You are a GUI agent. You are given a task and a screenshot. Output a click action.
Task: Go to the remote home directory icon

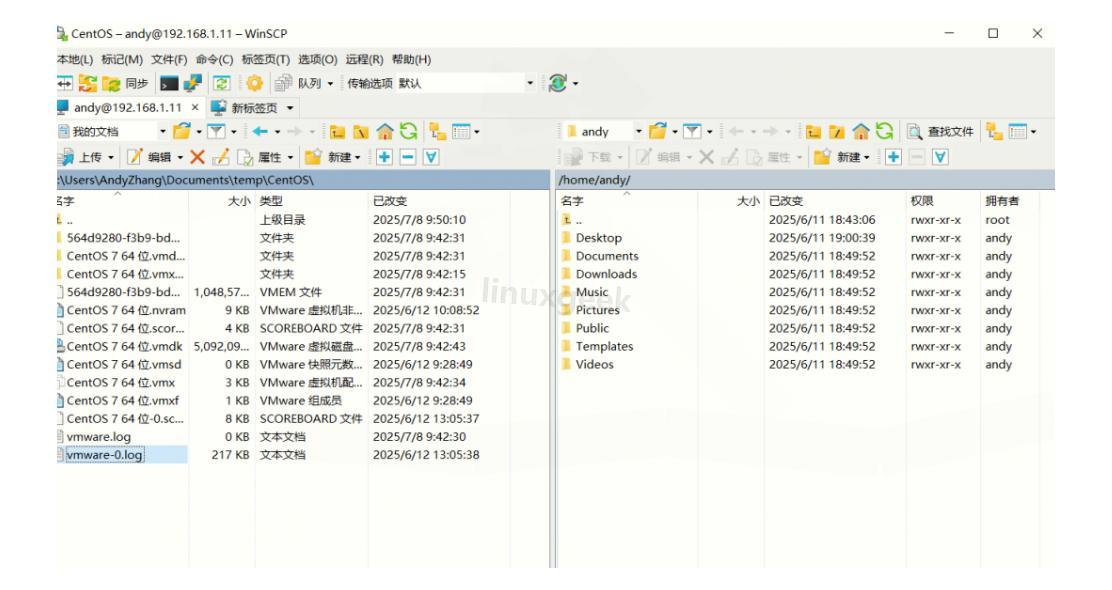coord(861,131)
